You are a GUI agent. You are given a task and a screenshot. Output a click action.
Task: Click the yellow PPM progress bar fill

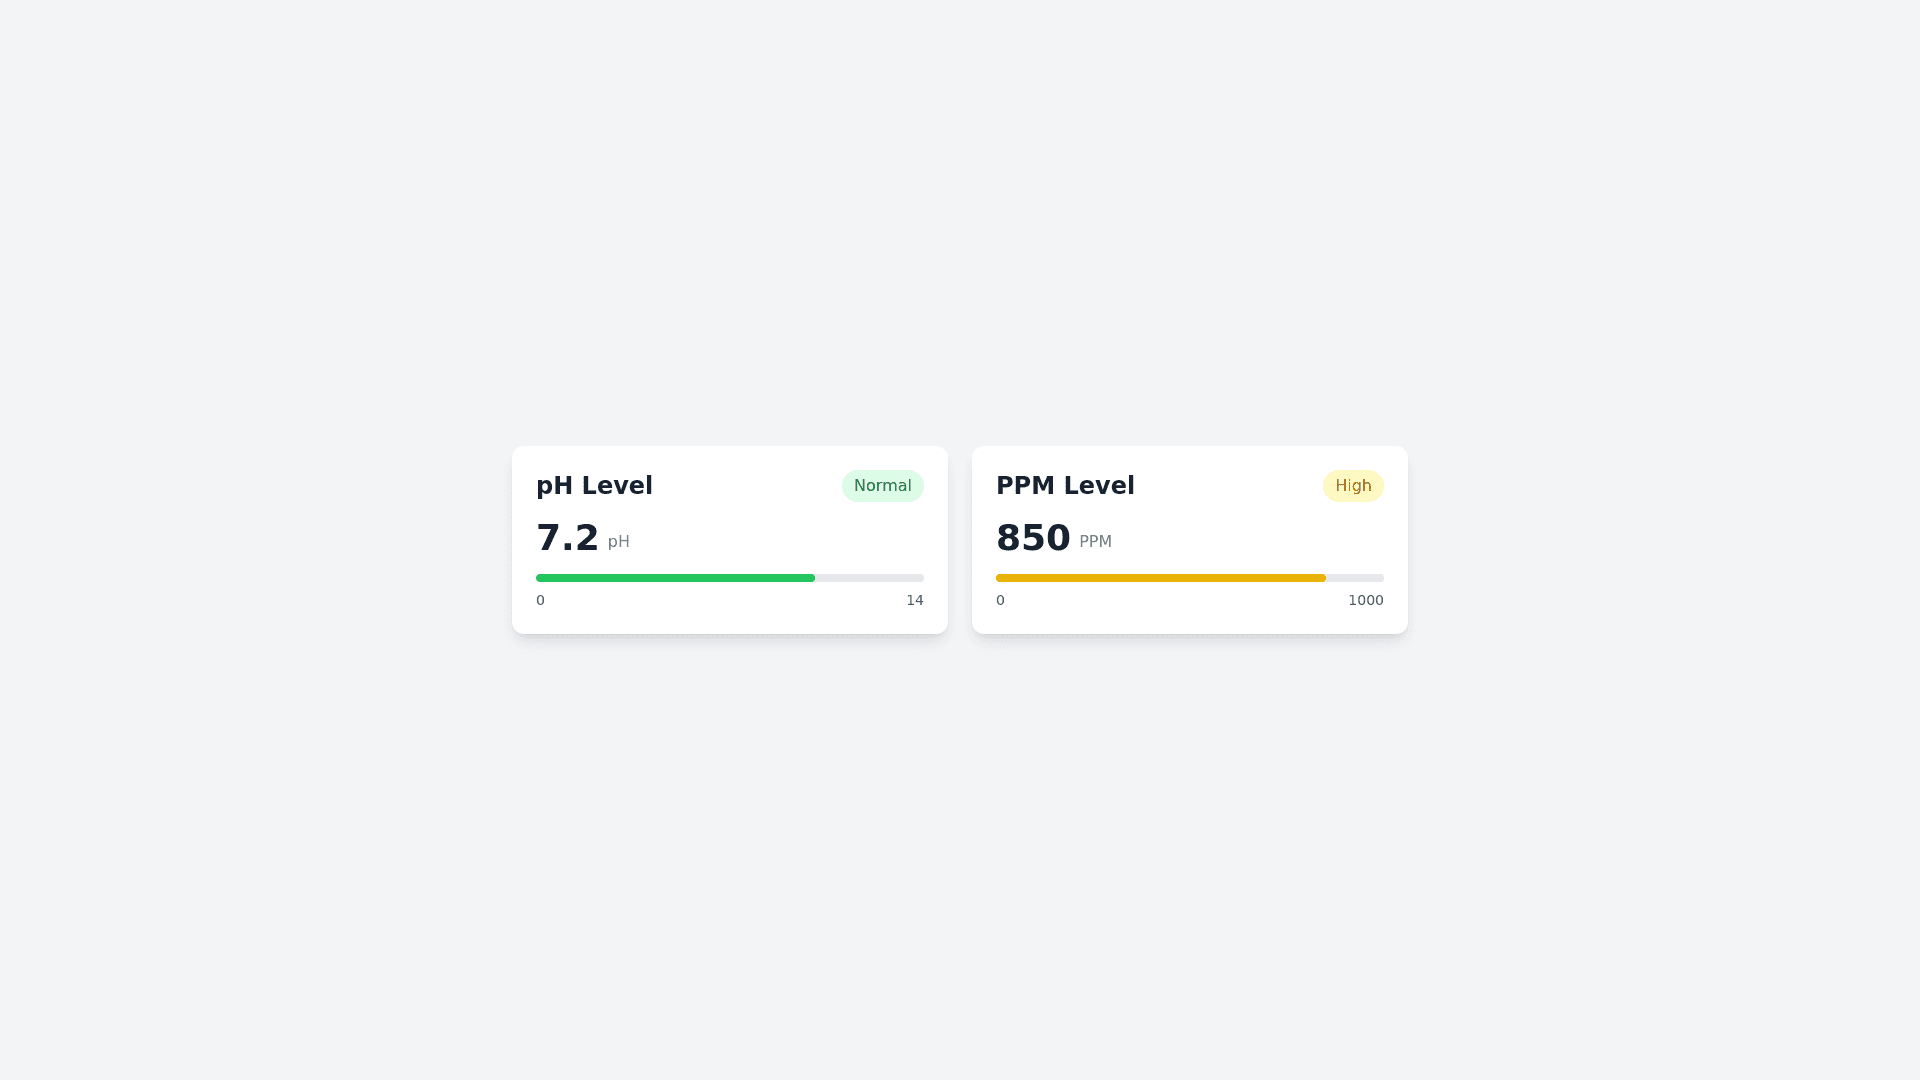pos(1160,578)
